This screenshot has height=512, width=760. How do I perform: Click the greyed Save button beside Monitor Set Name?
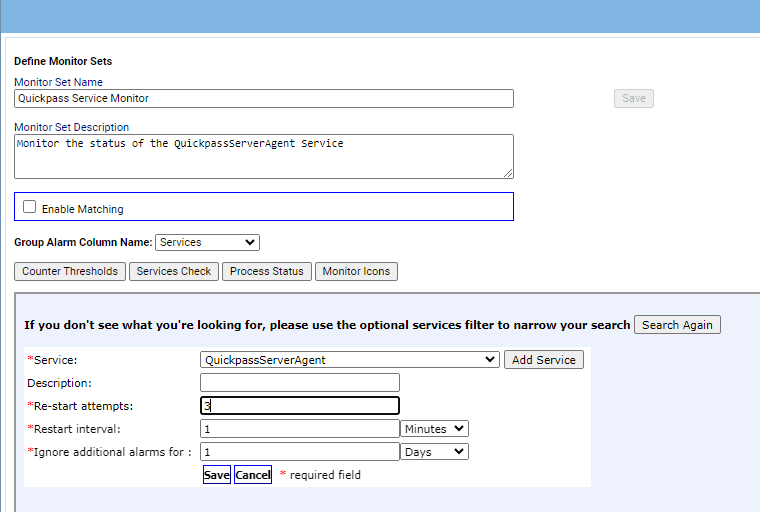633,98
